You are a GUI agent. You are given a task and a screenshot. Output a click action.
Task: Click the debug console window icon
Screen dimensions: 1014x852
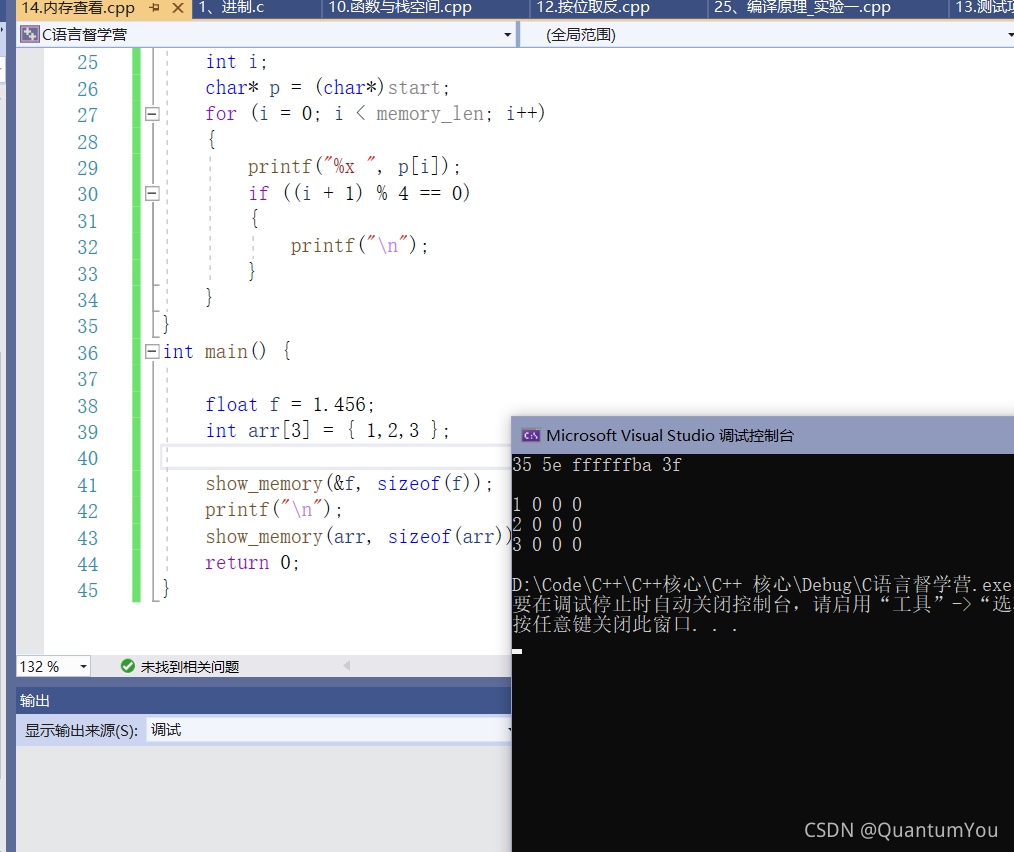(531, 435)
